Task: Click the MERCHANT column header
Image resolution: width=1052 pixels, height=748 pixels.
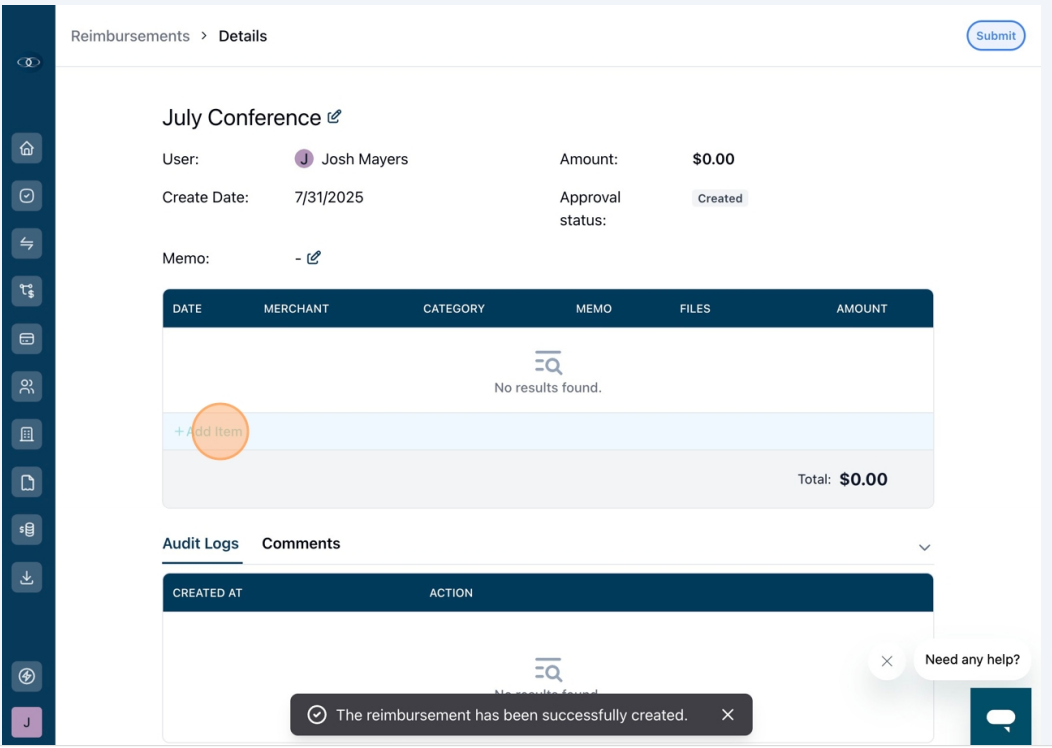Action: pyautogui.click(x=296, y=309)
